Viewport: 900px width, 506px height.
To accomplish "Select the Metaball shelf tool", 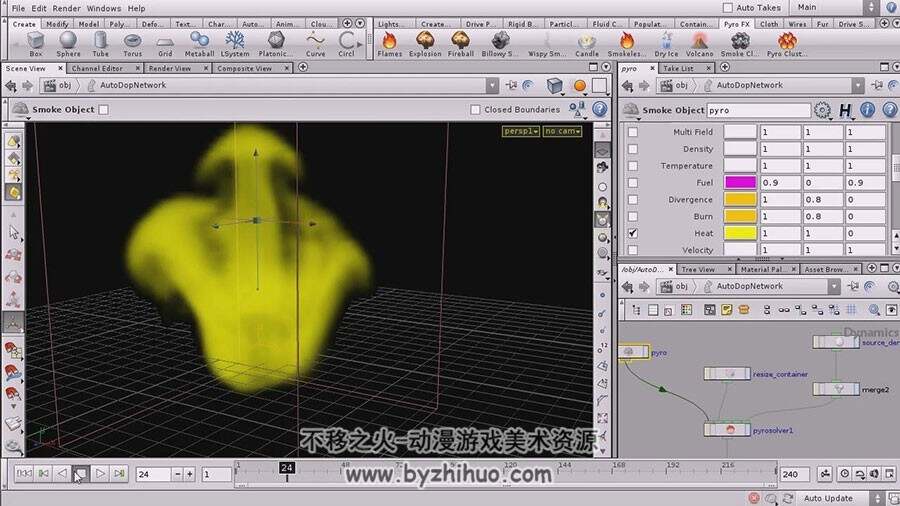I will tap(199, 44).
